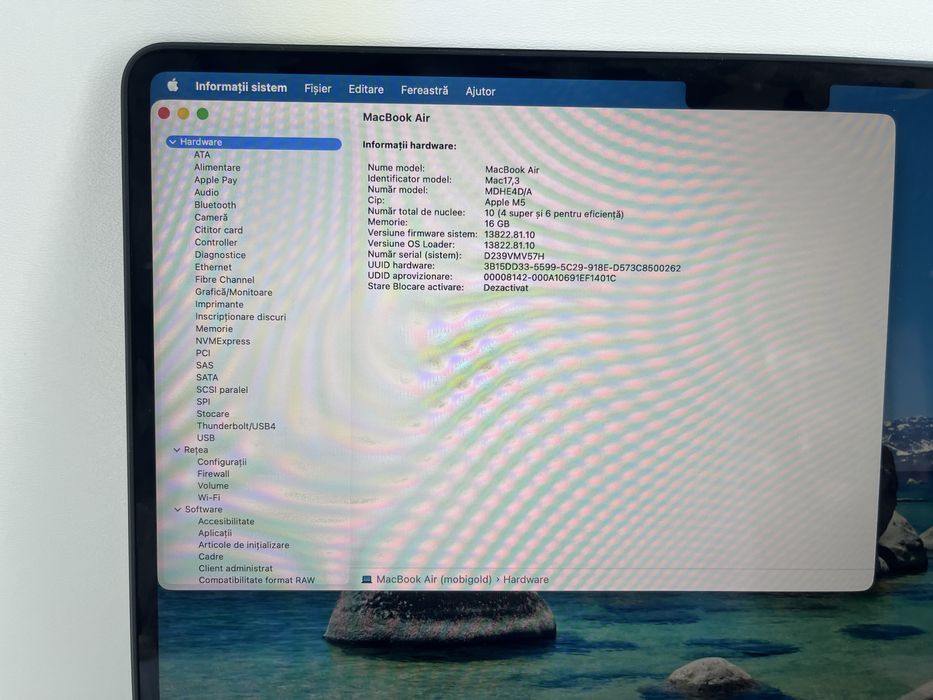
Task: Select Cameră in the sidebar
Action: [x=211, y=217]
